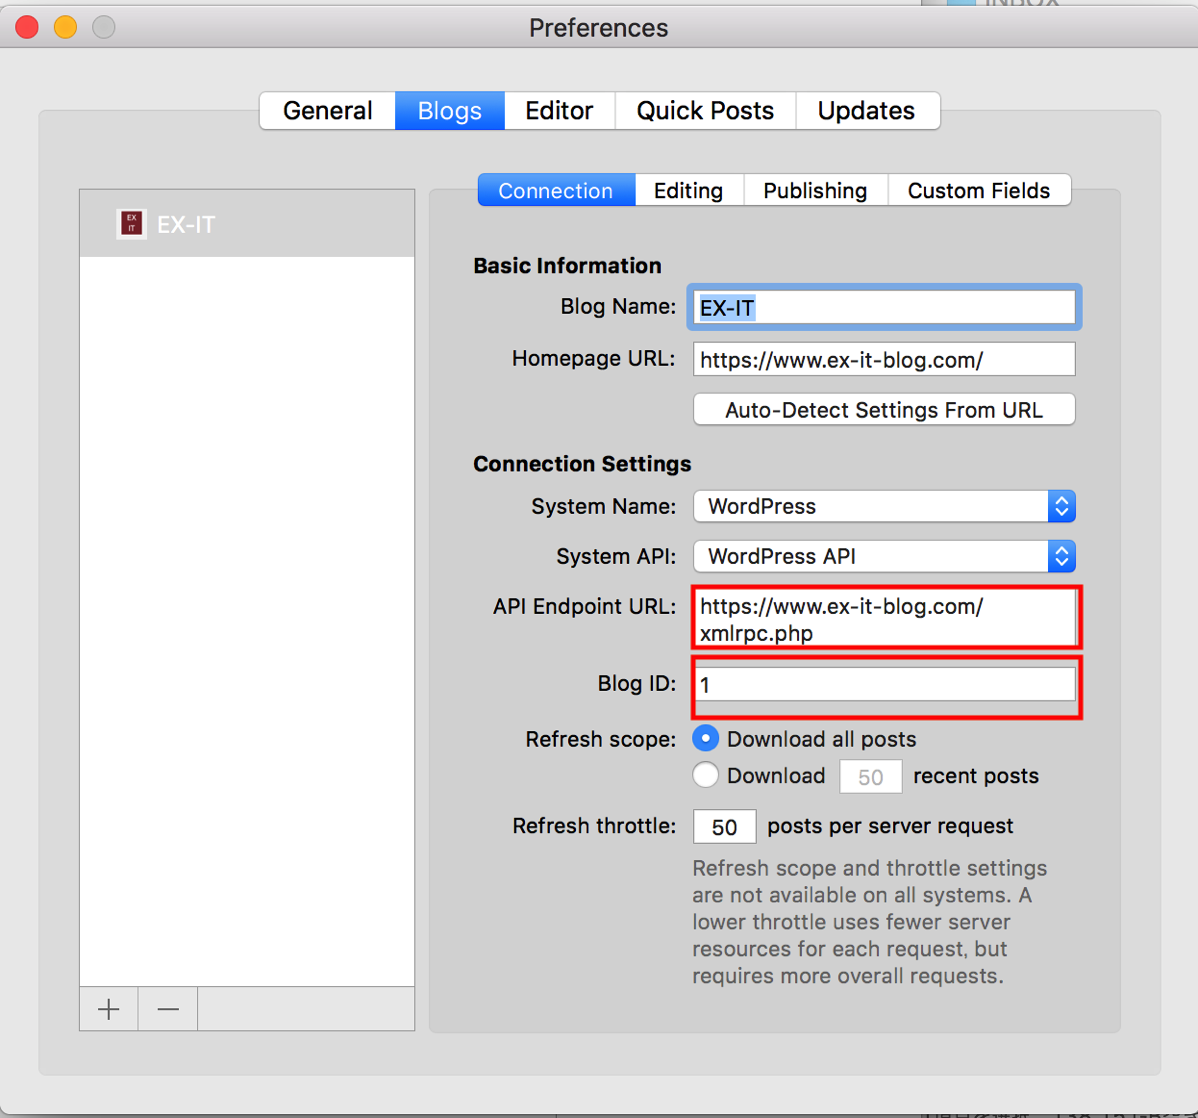The height and width of the screenshot is (1118, 1198).
Task: Open the General preferences tab
Action: coord(328,111)
